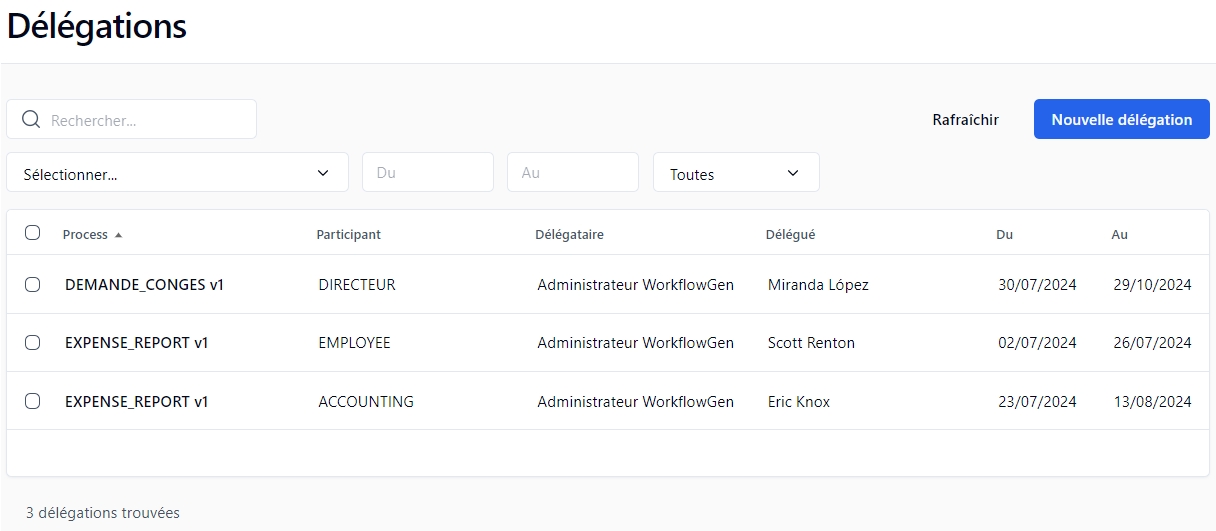Sort by the Participant column header
The height and width of the screenshot is (531, 1216).
348,235
